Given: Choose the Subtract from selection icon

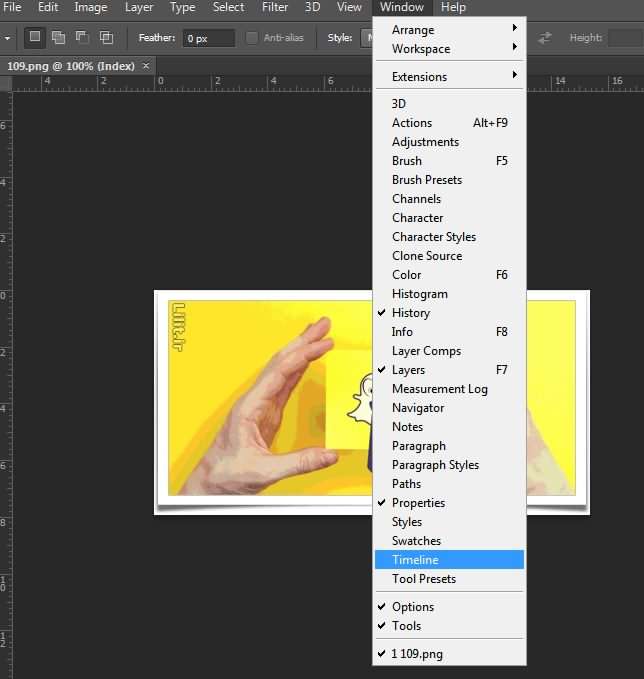Looking at the screenshot, I should point(82,38).
